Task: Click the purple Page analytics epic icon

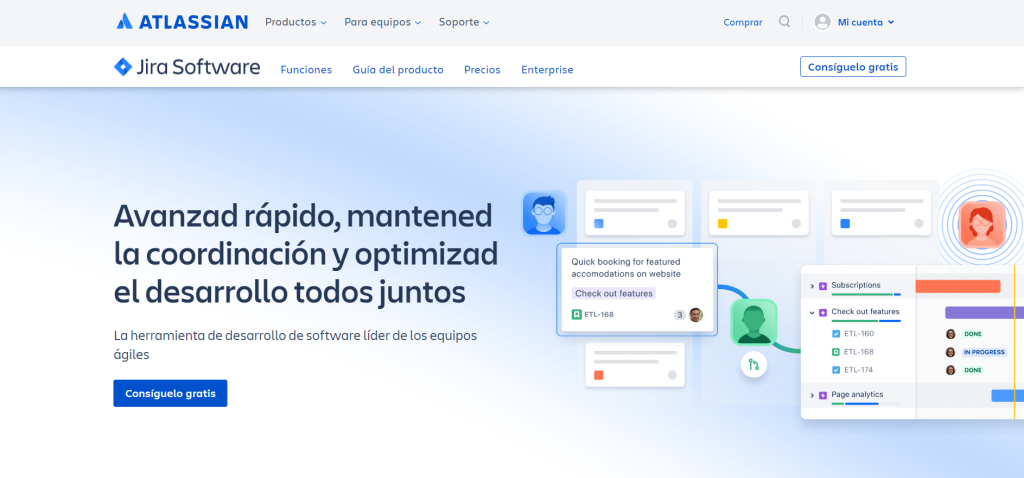Action: 823,395
